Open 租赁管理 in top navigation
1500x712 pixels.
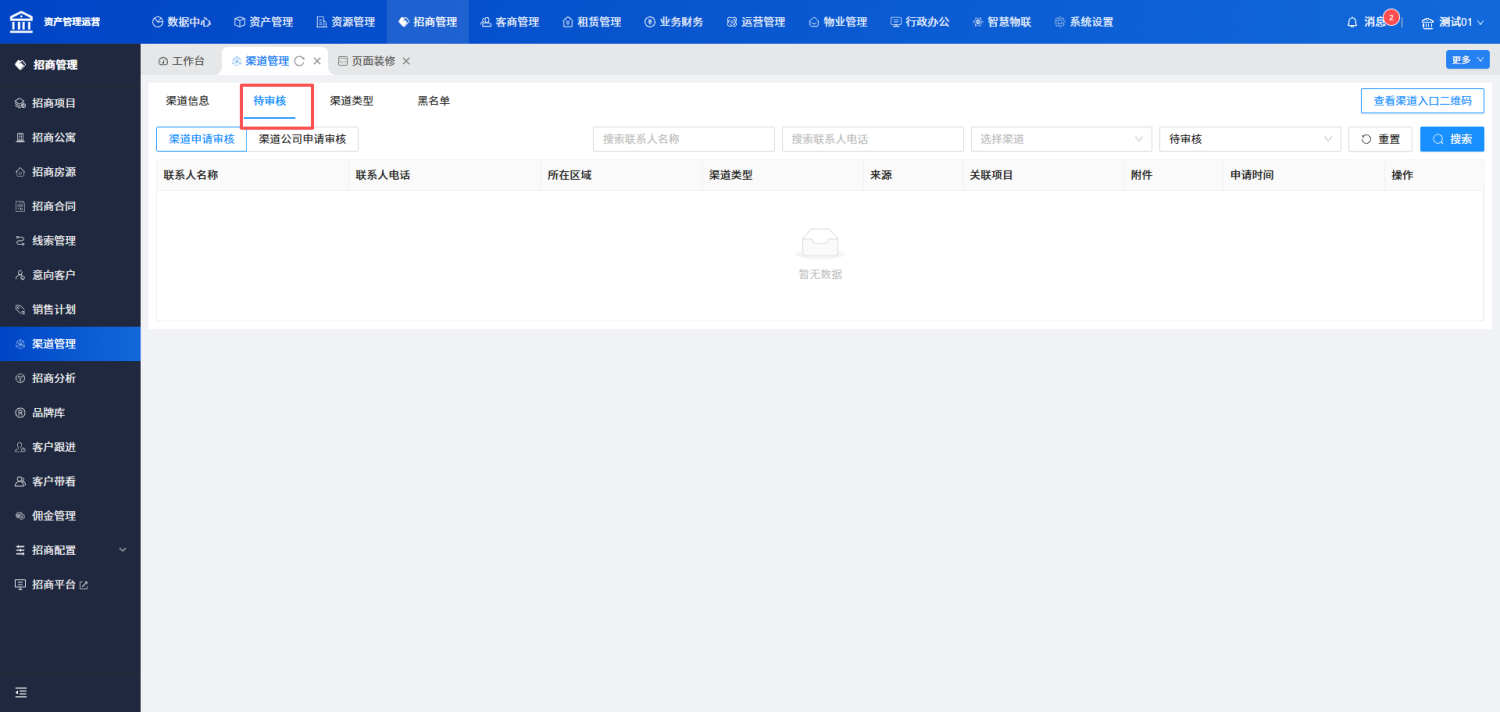pos(591,22)
